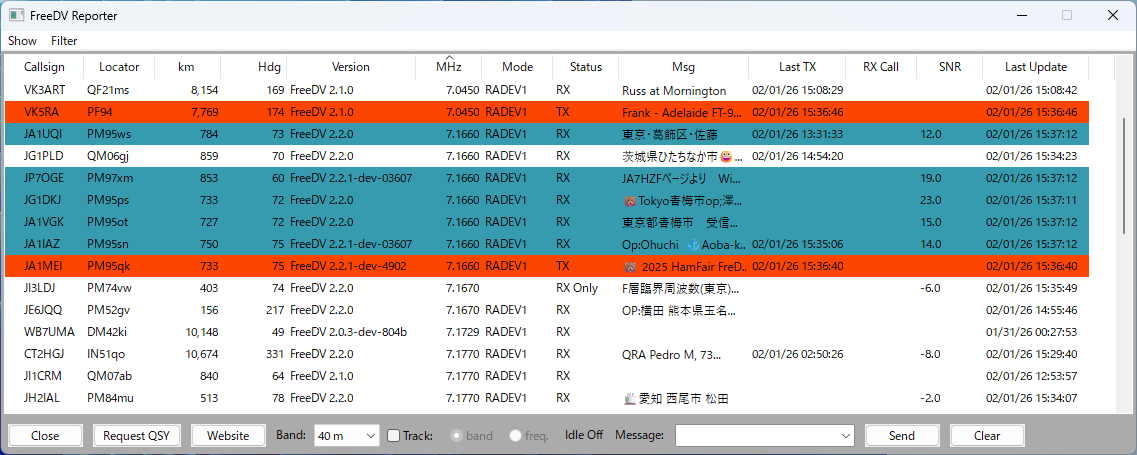
Task: Click the Clear button
Action: tap(987, 435)
